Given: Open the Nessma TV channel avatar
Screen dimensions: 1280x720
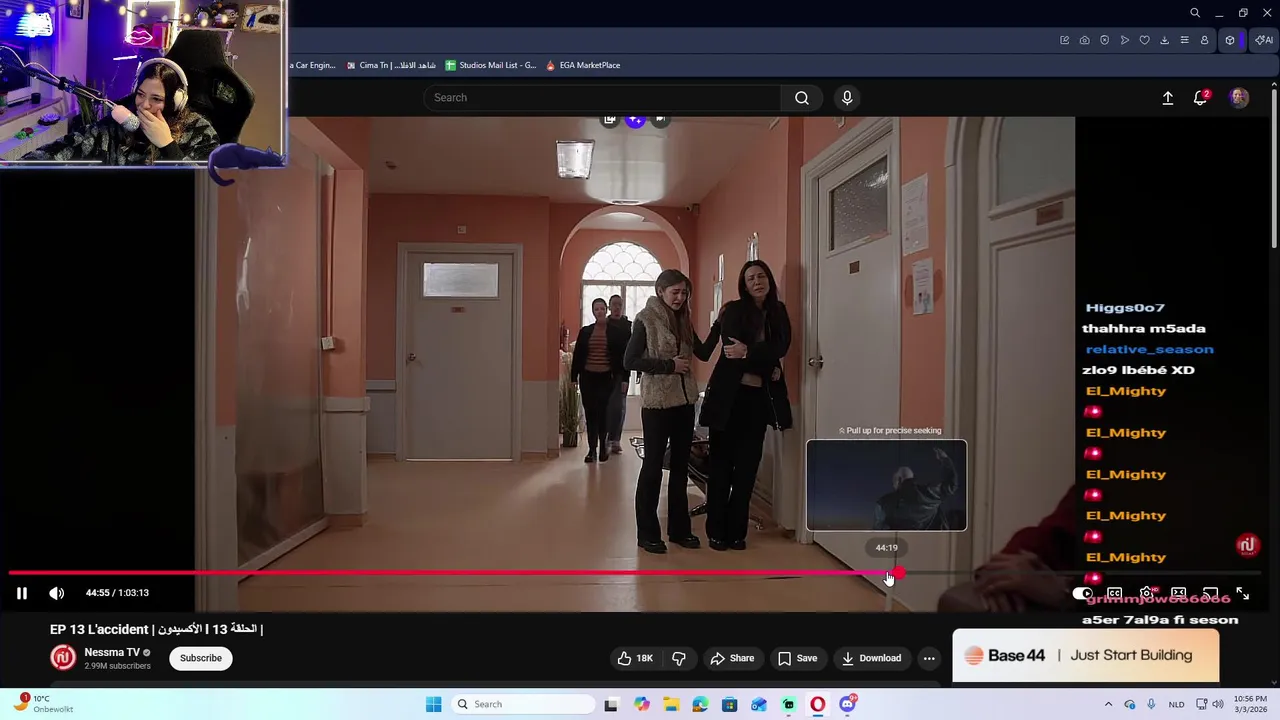Looking at the screenshot, I should click(x=63, y=657).
